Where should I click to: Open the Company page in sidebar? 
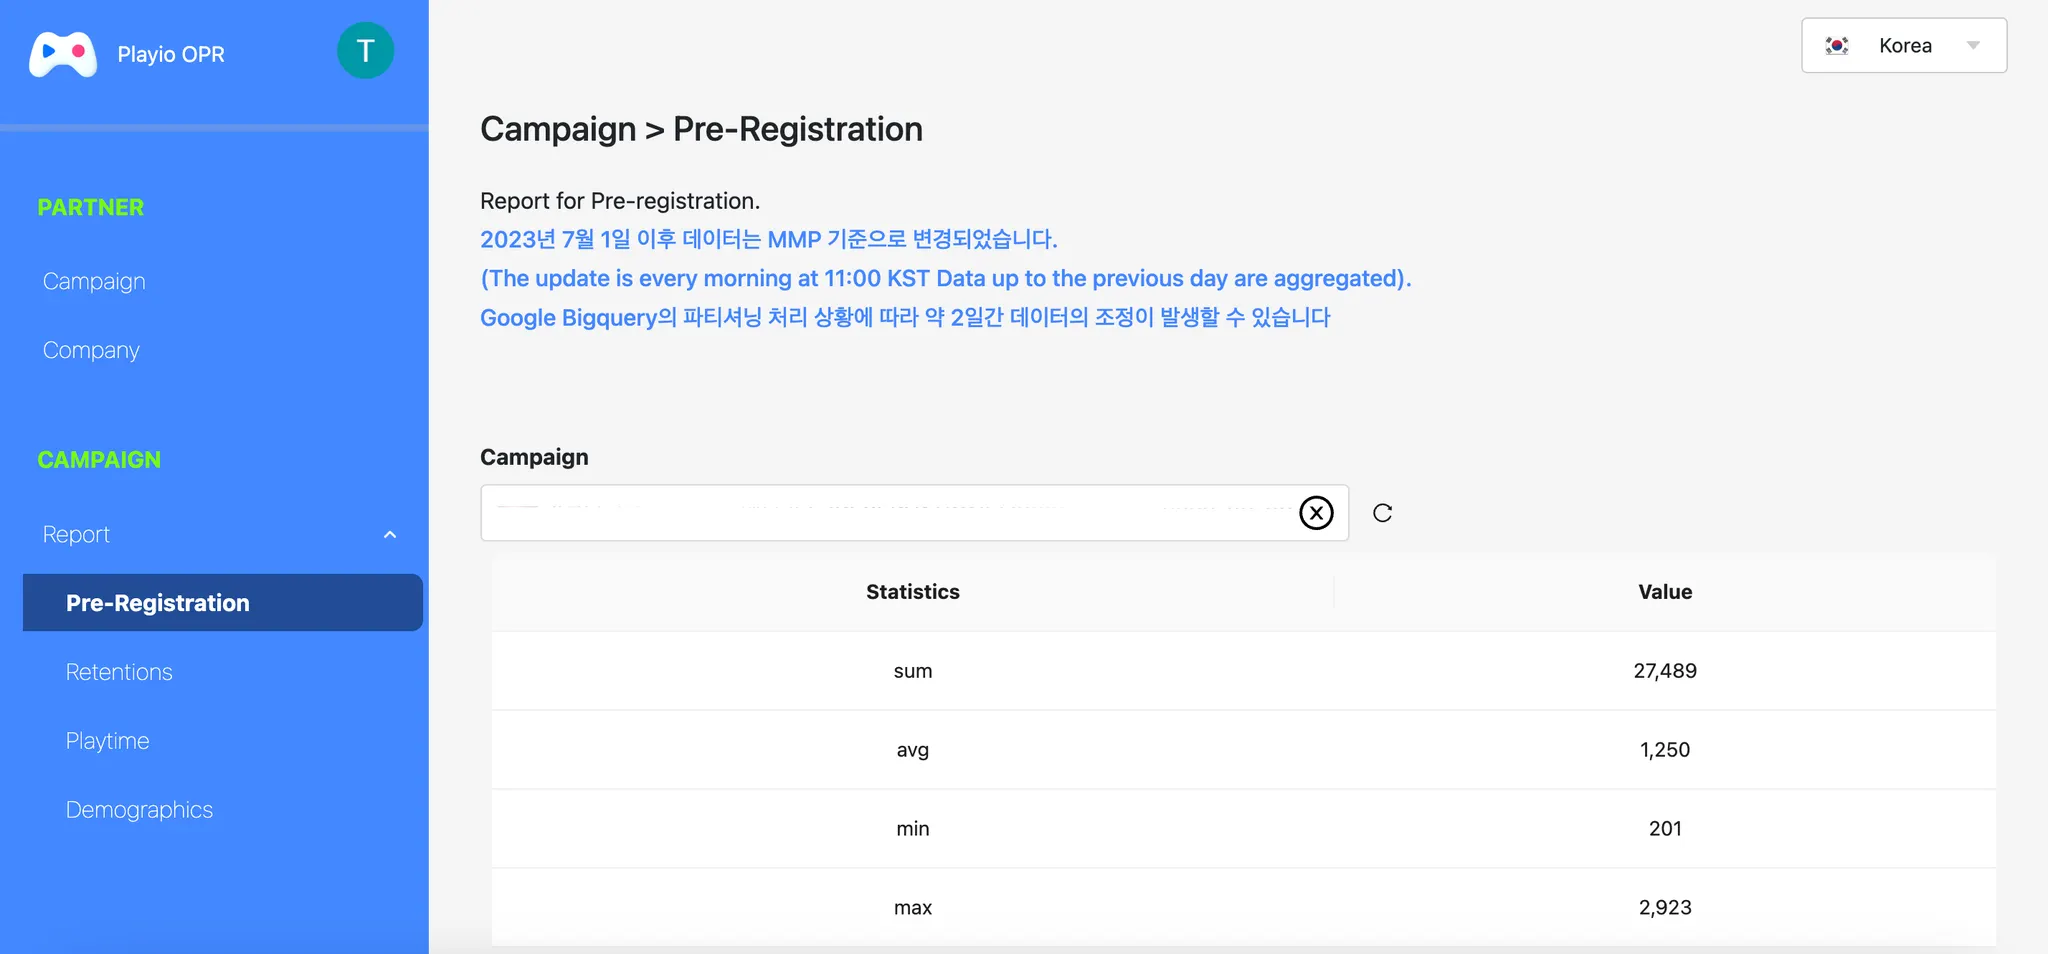point(91,351)
